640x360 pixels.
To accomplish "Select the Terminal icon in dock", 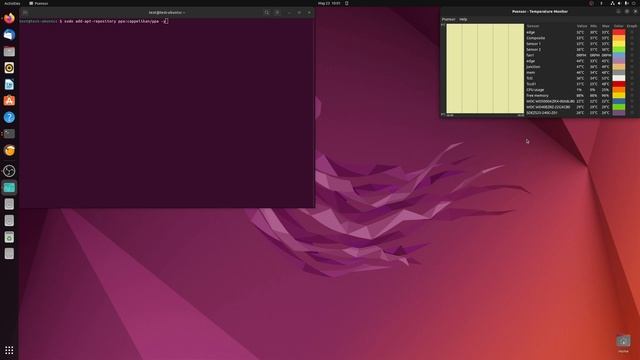I will click(x=9, y=134).
